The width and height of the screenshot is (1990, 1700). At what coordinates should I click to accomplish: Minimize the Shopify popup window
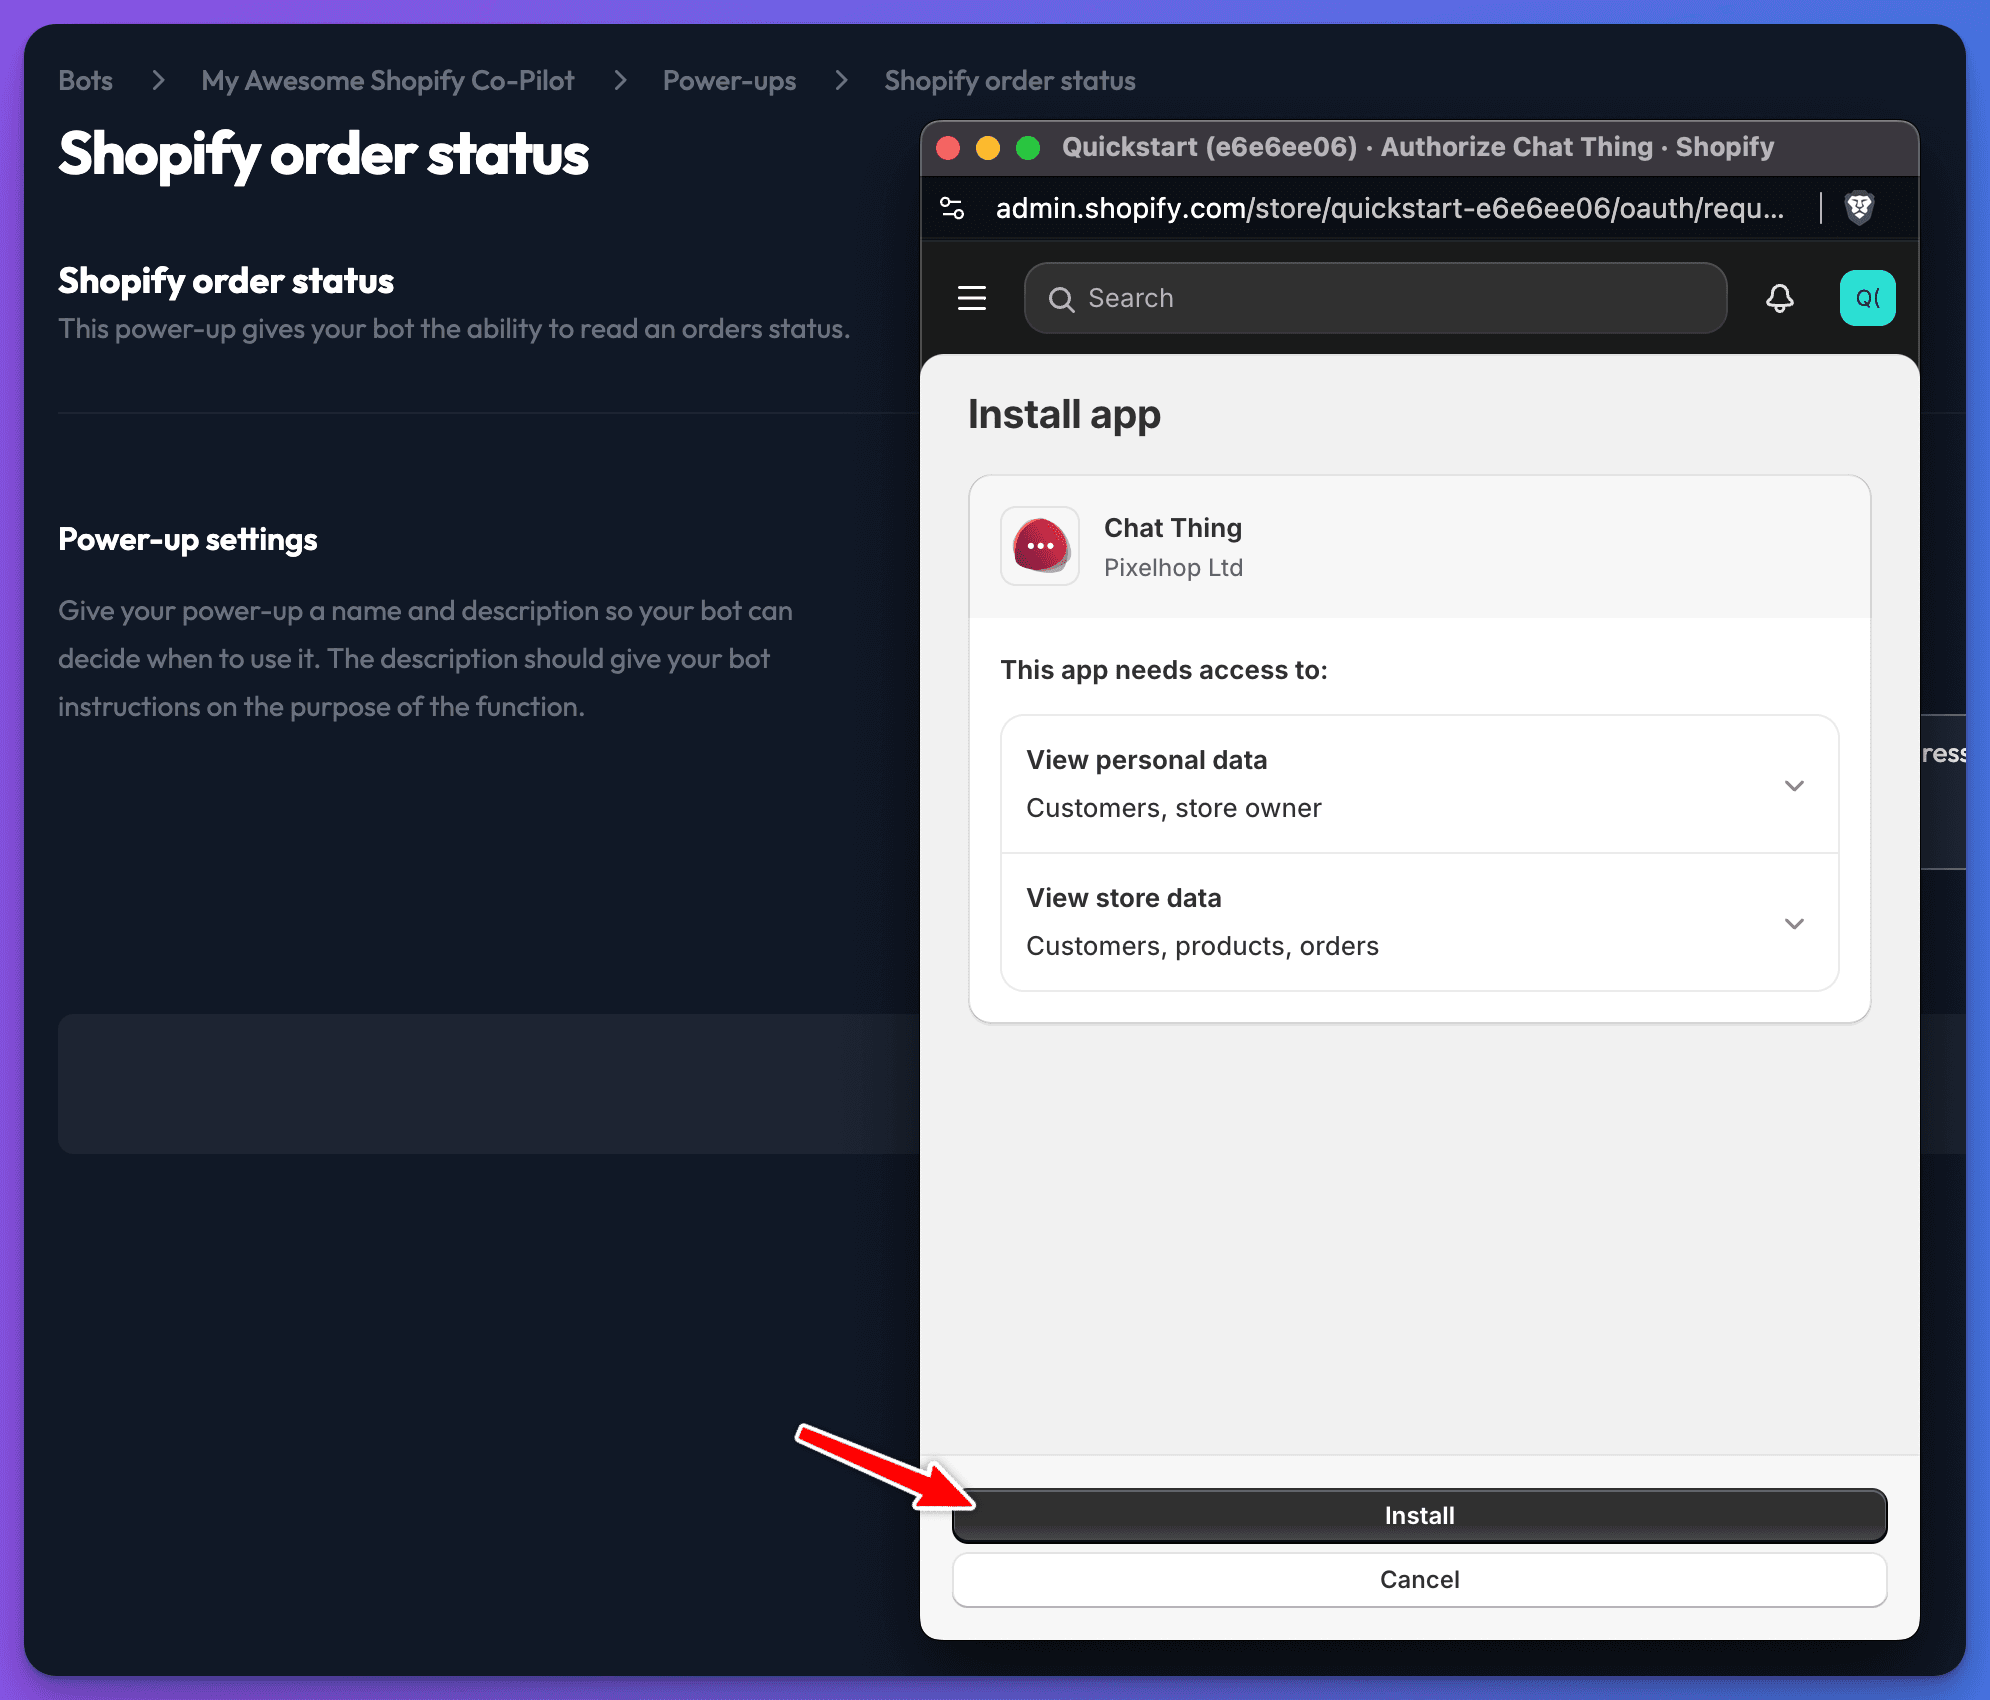(988, 148)
